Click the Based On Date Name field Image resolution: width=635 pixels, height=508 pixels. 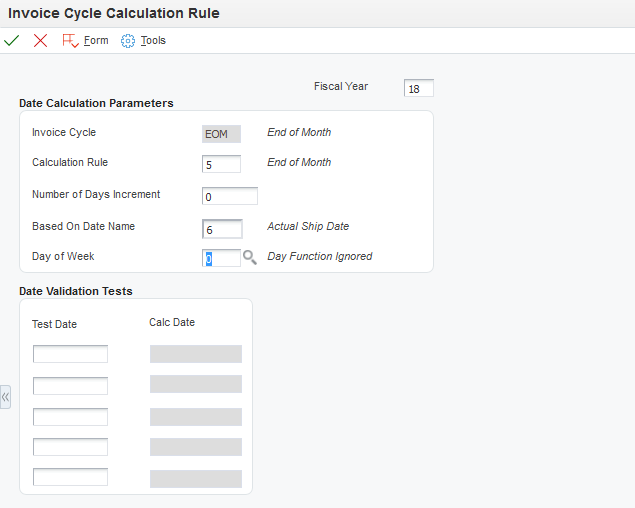(222, 229)
